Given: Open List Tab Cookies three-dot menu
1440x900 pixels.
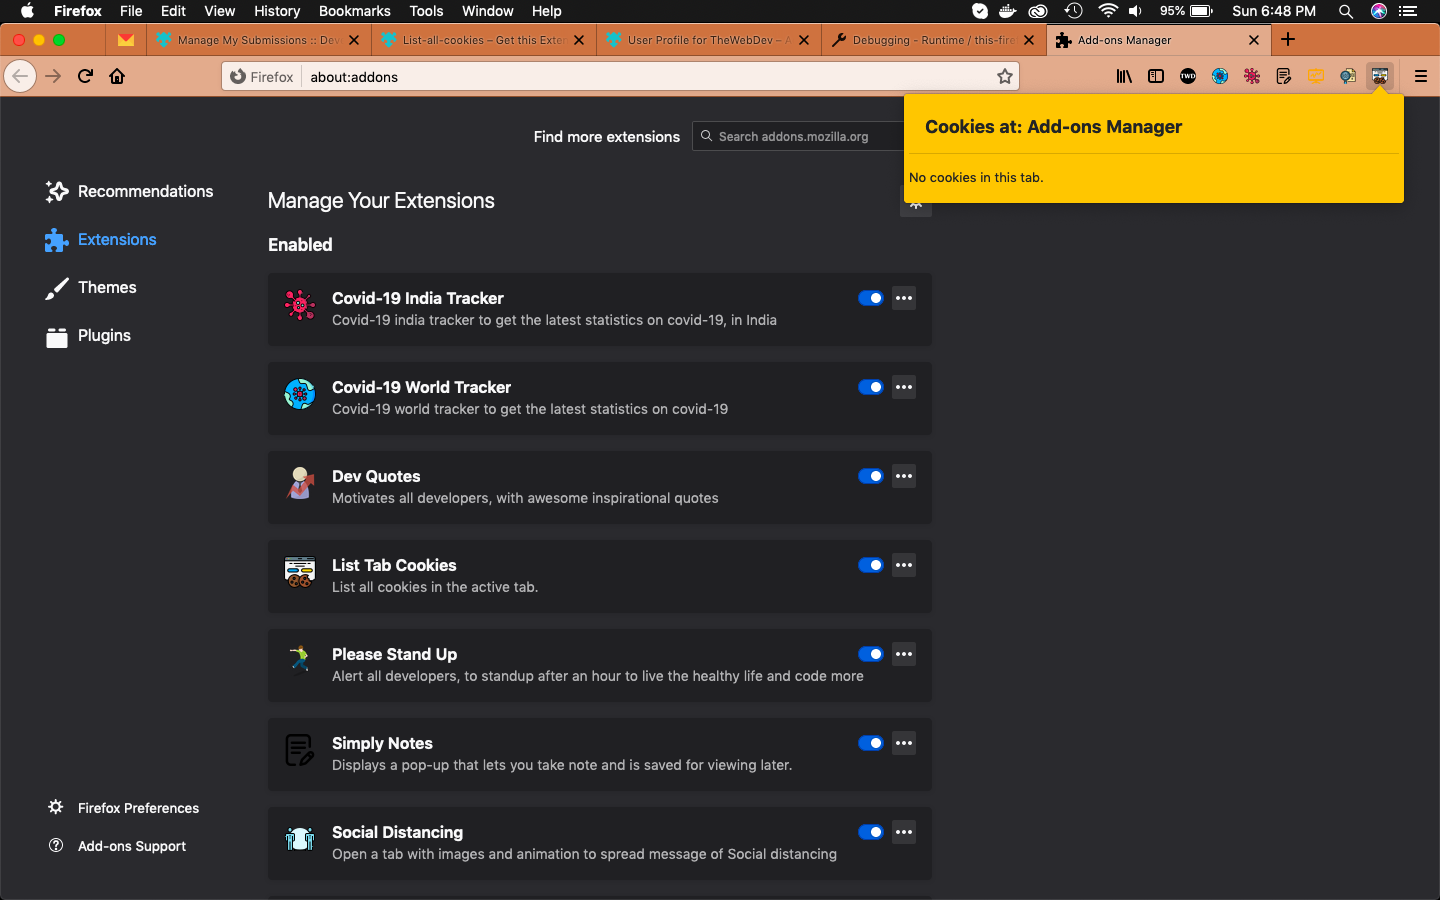Looking at the screenshot, I should coord(904,565).
